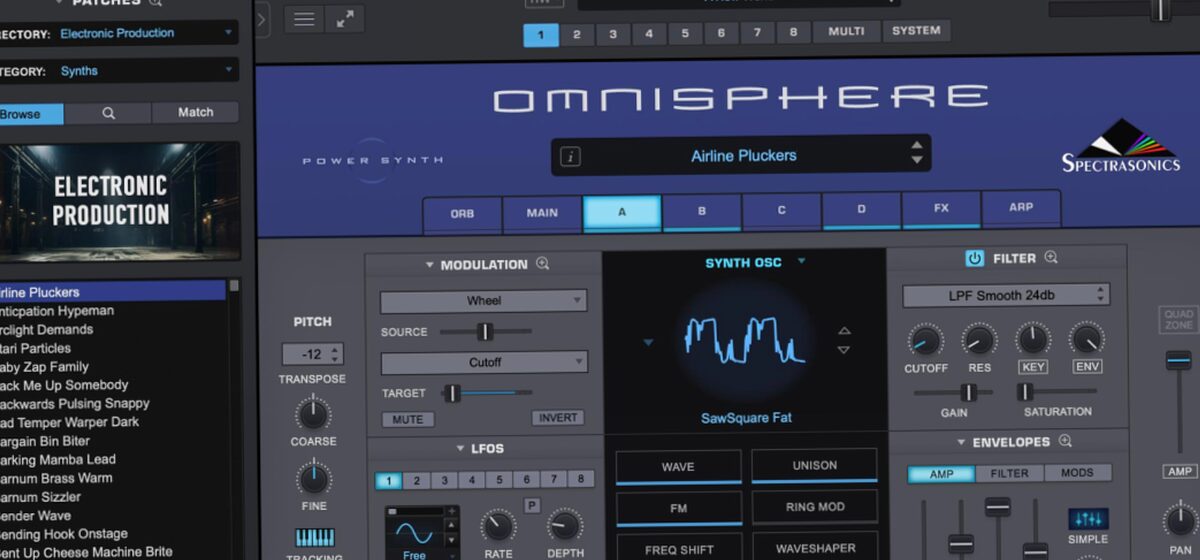This screenshot has height=560, width=1200.
Task: Enable the FM oscillator section
Action: point(678,508)
